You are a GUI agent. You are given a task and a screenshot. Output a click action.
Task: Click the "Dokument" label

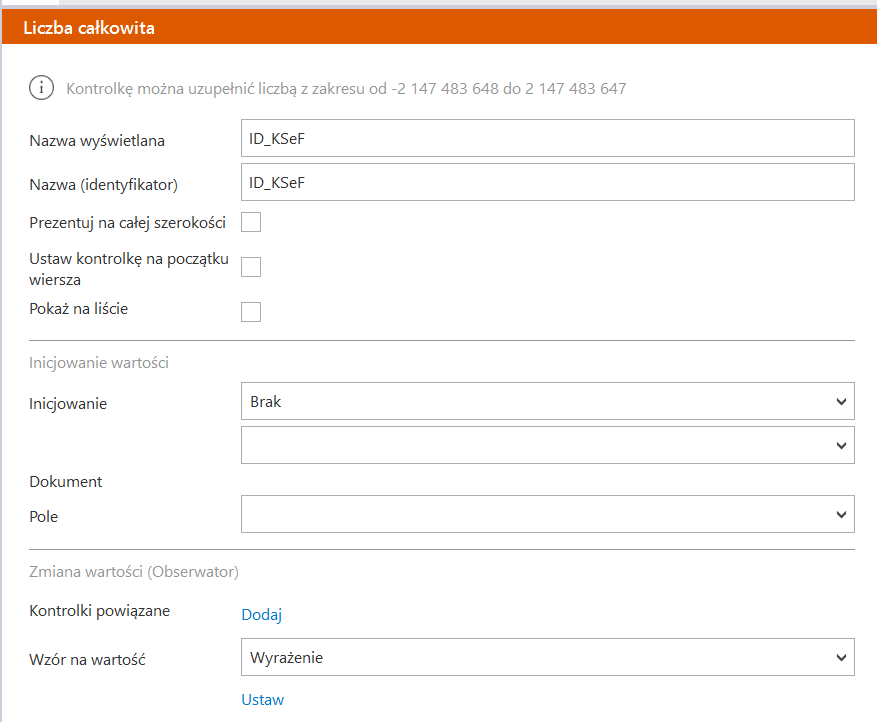click(66, 481)
